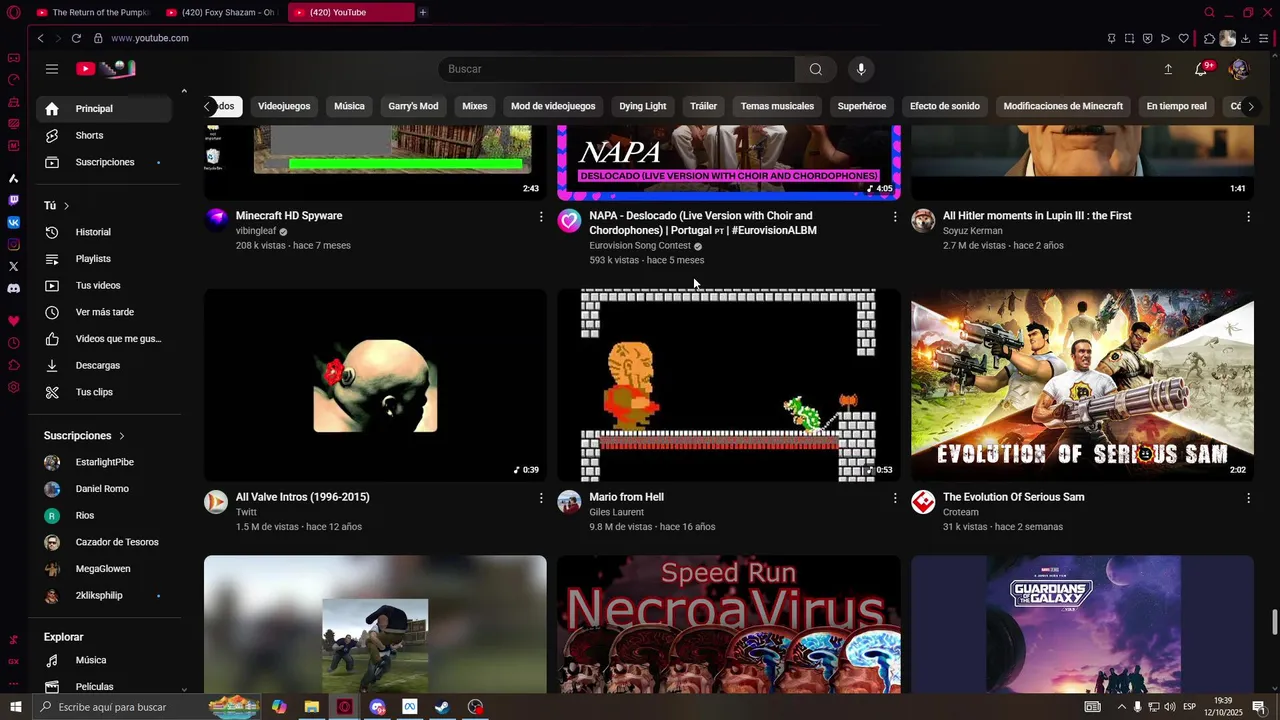Open Steam from the Windows taskbar

click(441, 707)
